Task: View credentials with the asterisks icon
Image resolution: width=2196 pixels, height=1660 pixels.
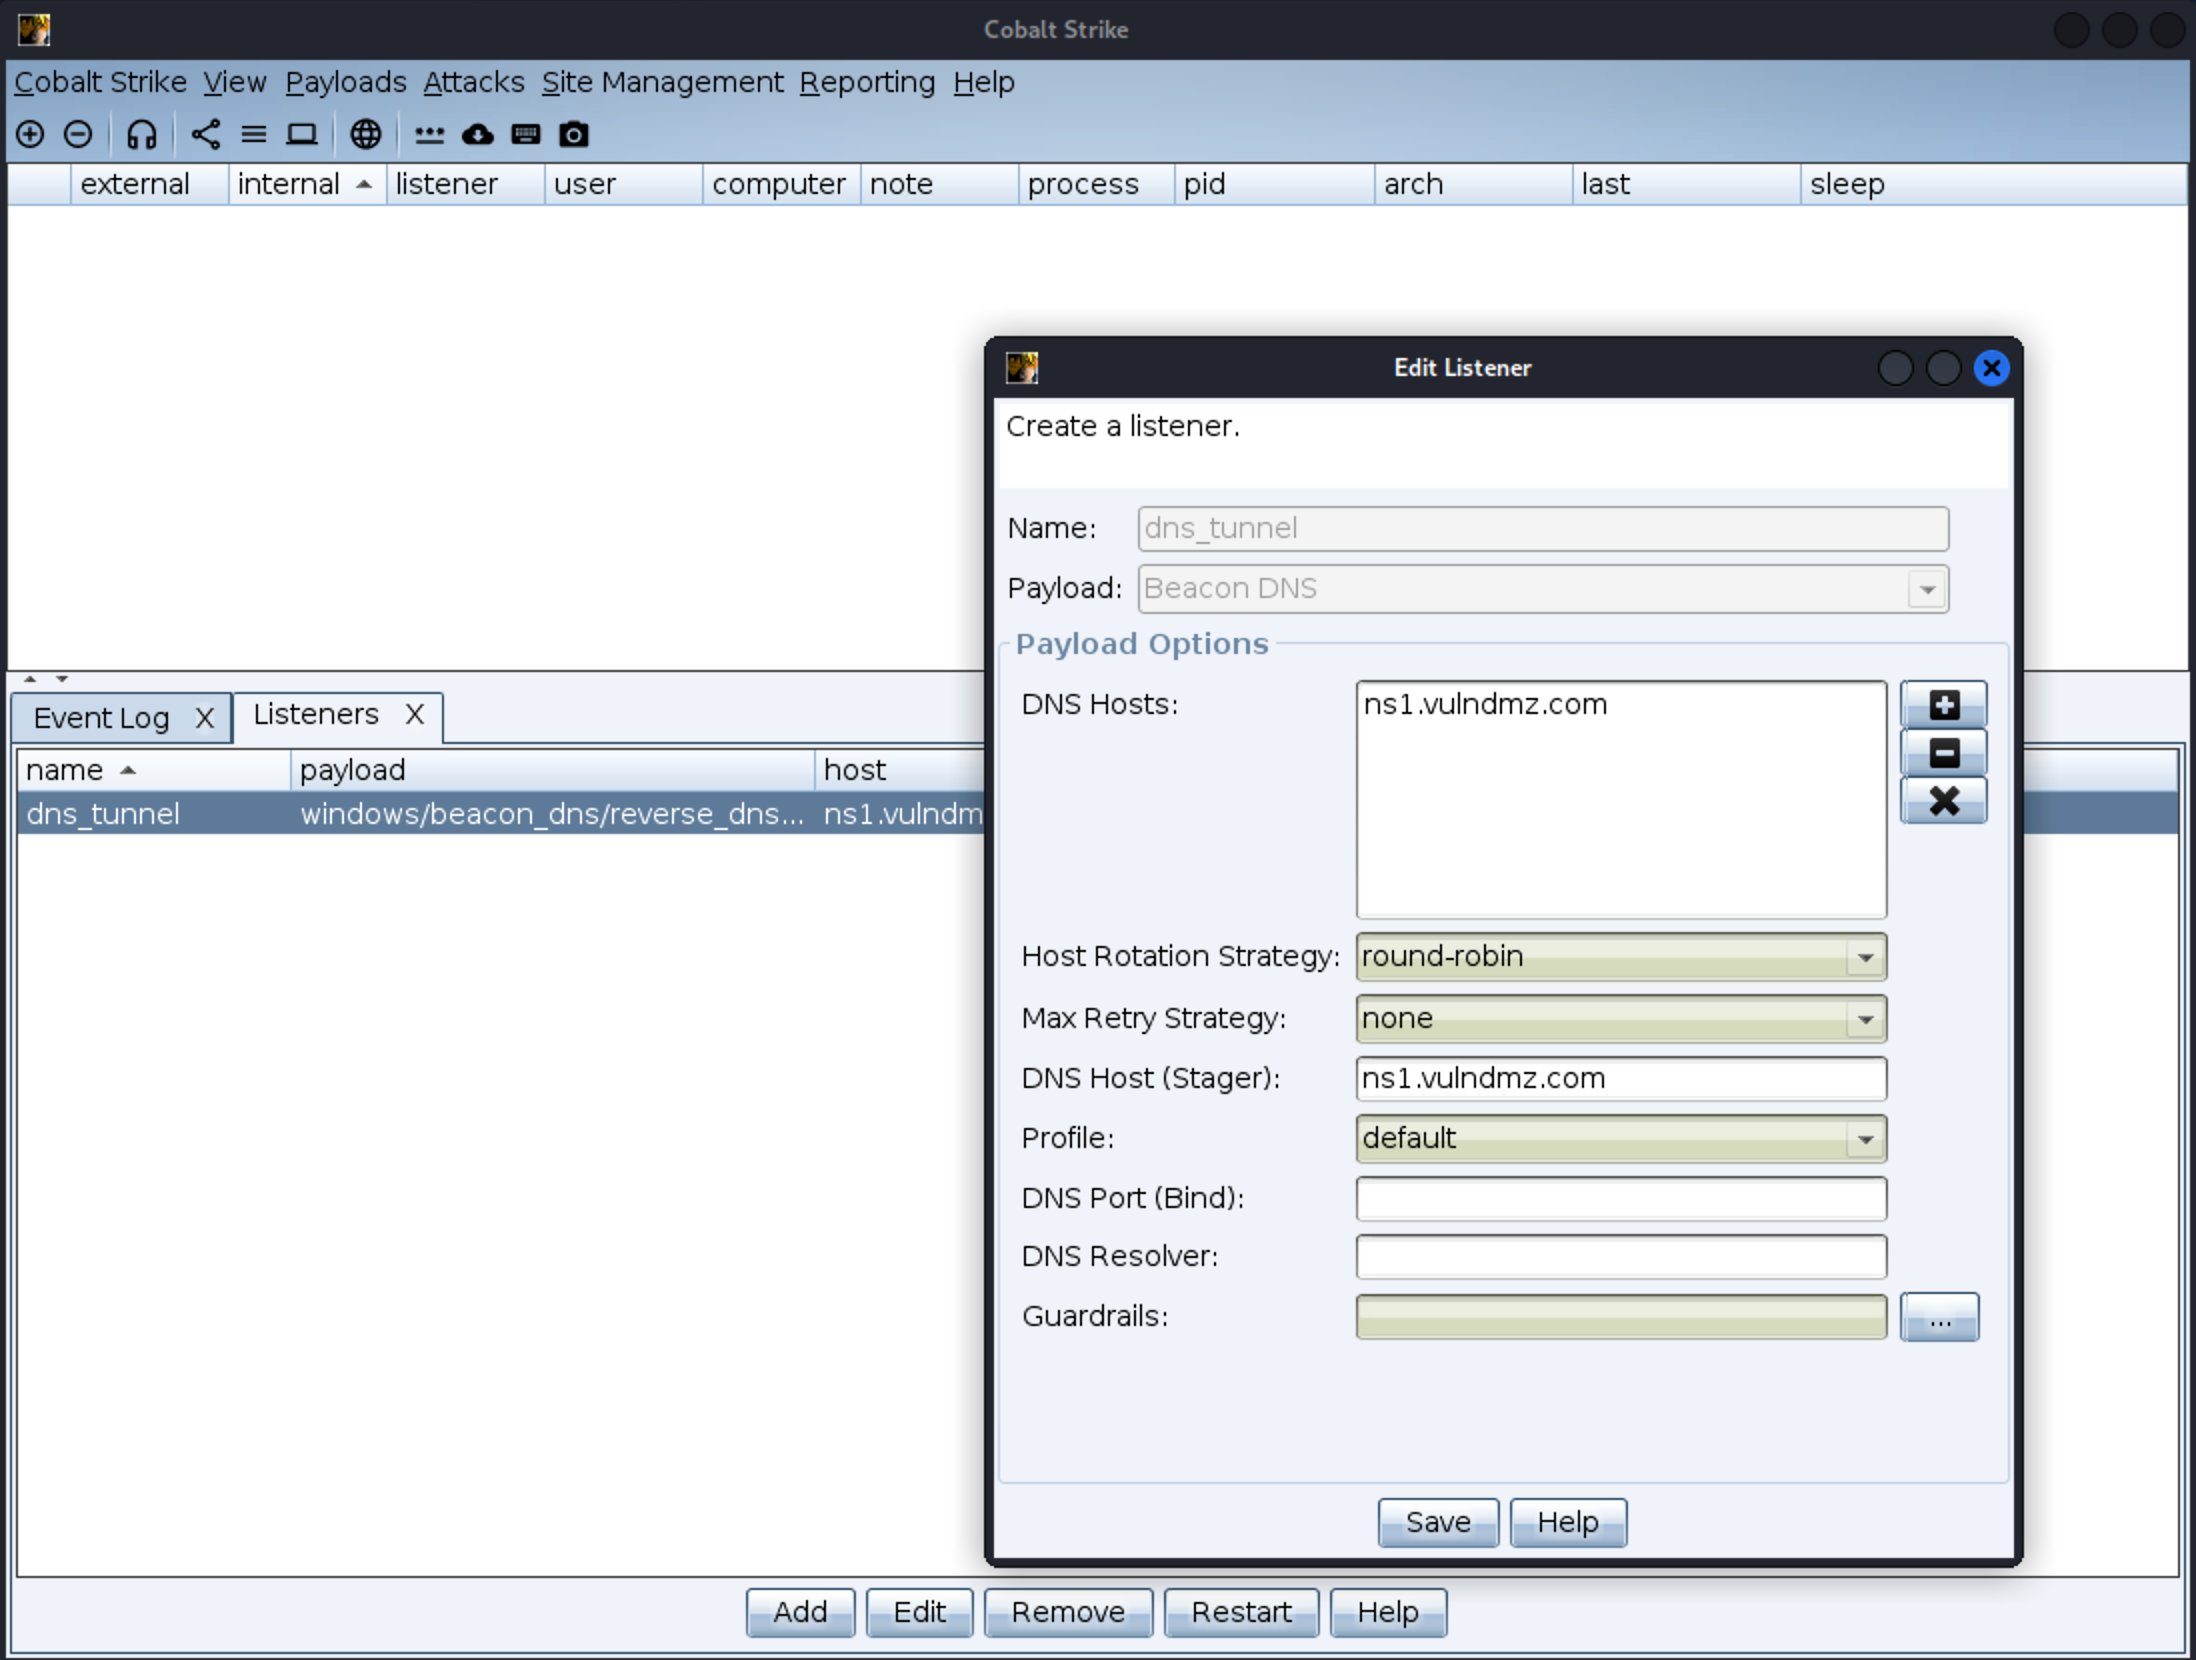Action: point(430,134)
